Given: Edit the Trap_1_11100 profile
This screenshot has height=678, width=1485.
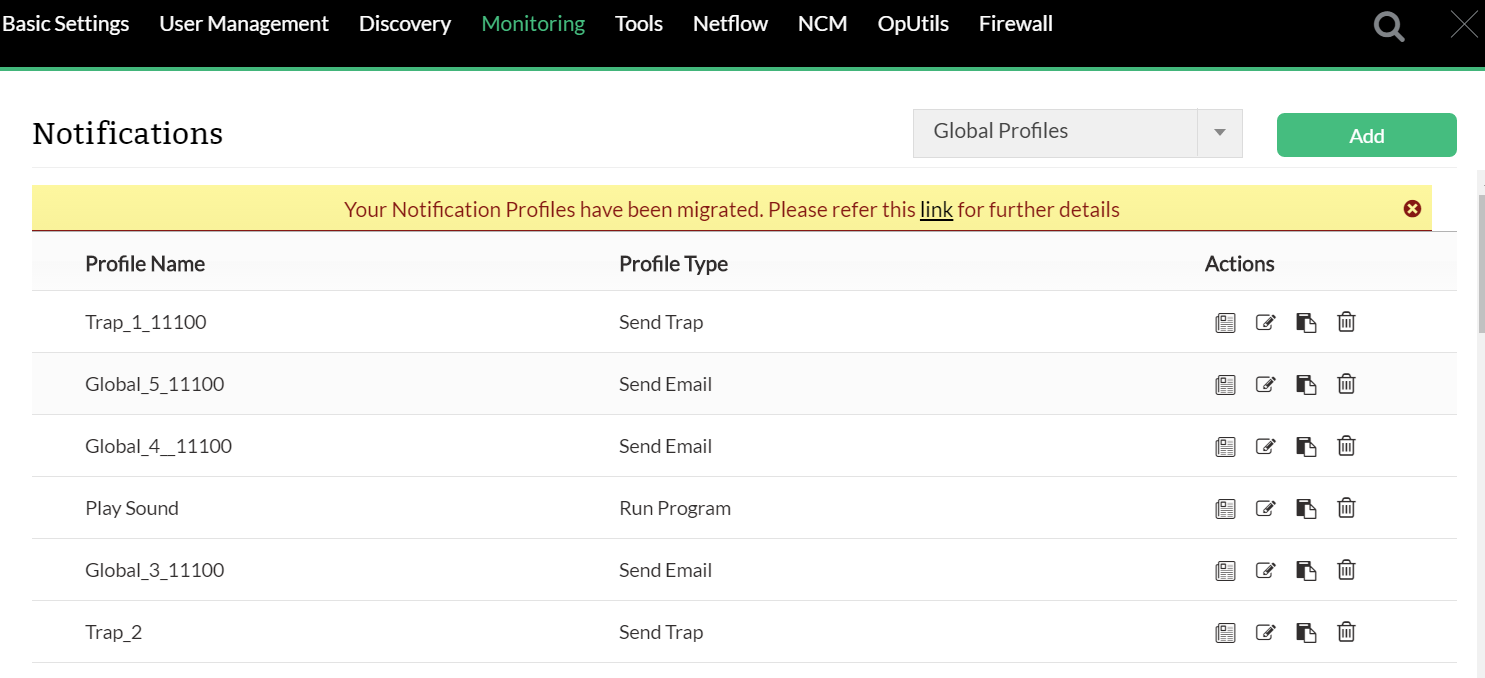Looking at the screenshot, I should point(1265,322).
